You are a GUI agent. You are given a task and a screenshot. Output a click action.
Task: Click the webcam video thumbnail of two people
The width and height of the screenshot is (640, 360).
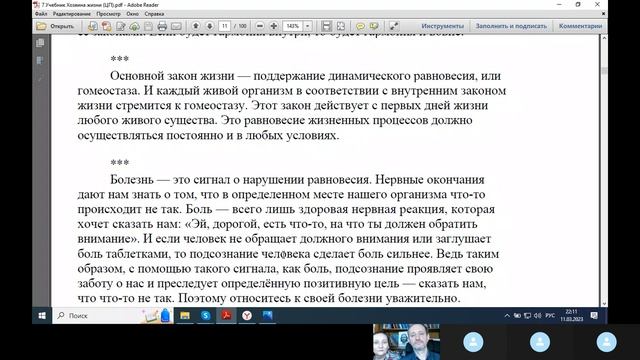(x=406, y=342)
